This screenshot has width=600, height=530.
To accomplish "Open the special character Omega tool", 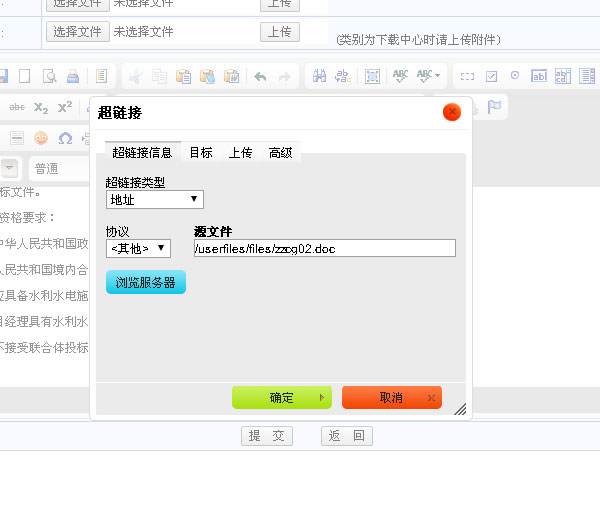I will [x=65, y=137].
